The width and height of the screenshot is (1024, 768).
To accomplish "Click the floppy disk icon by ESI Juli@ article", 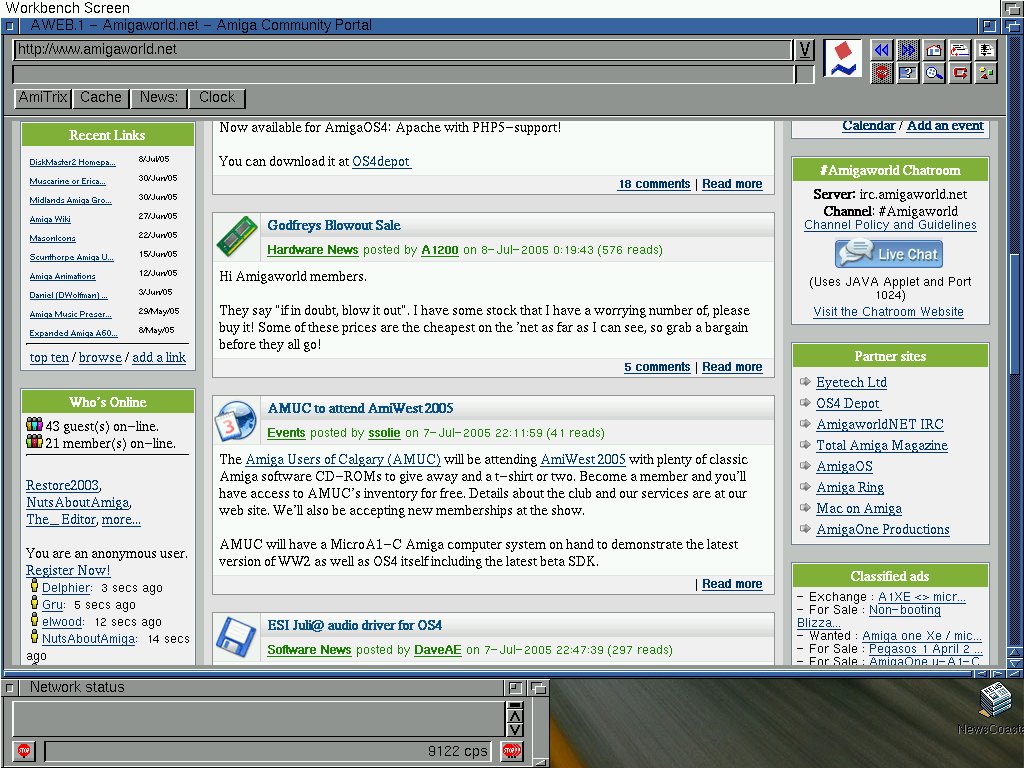I will (236, 637).
